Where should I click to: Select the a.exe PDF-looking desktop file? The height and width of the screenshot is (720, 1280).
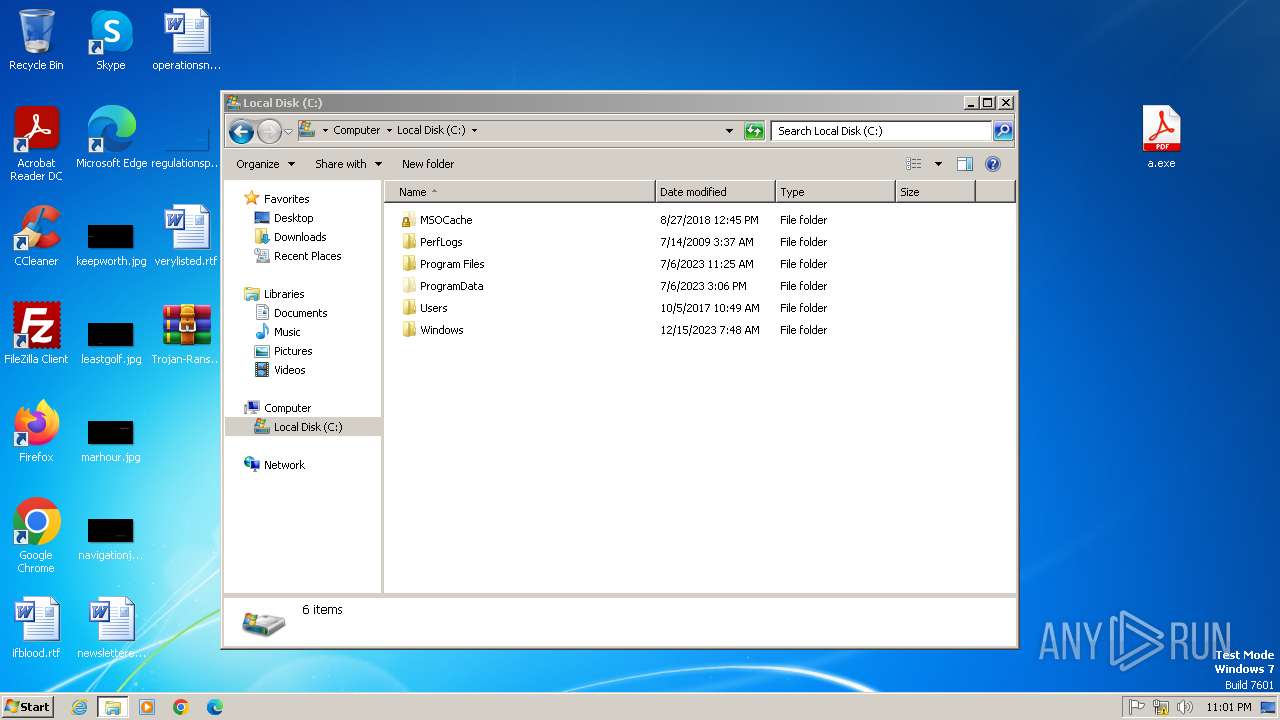1161,138
